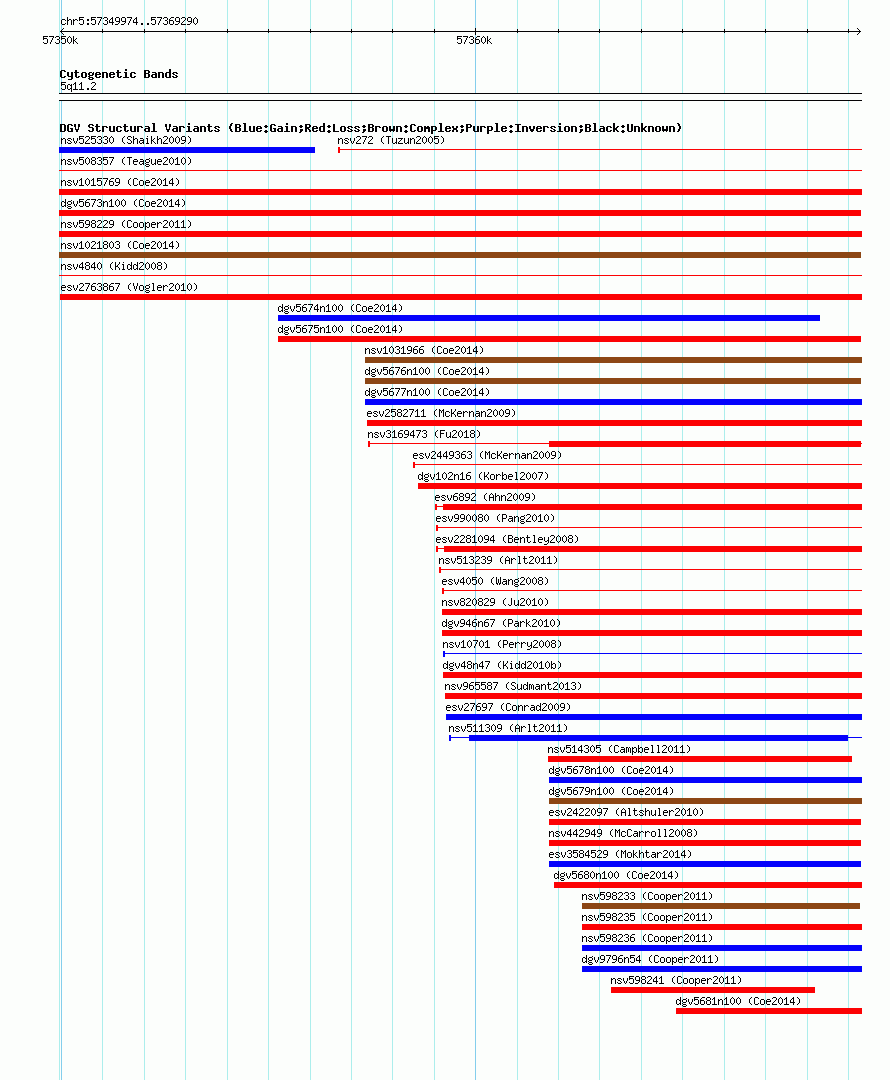Select esv3584529 (Mokhtar2014) label
The height and width of the screenshot is (1080, 890).
tap(620, 855)
